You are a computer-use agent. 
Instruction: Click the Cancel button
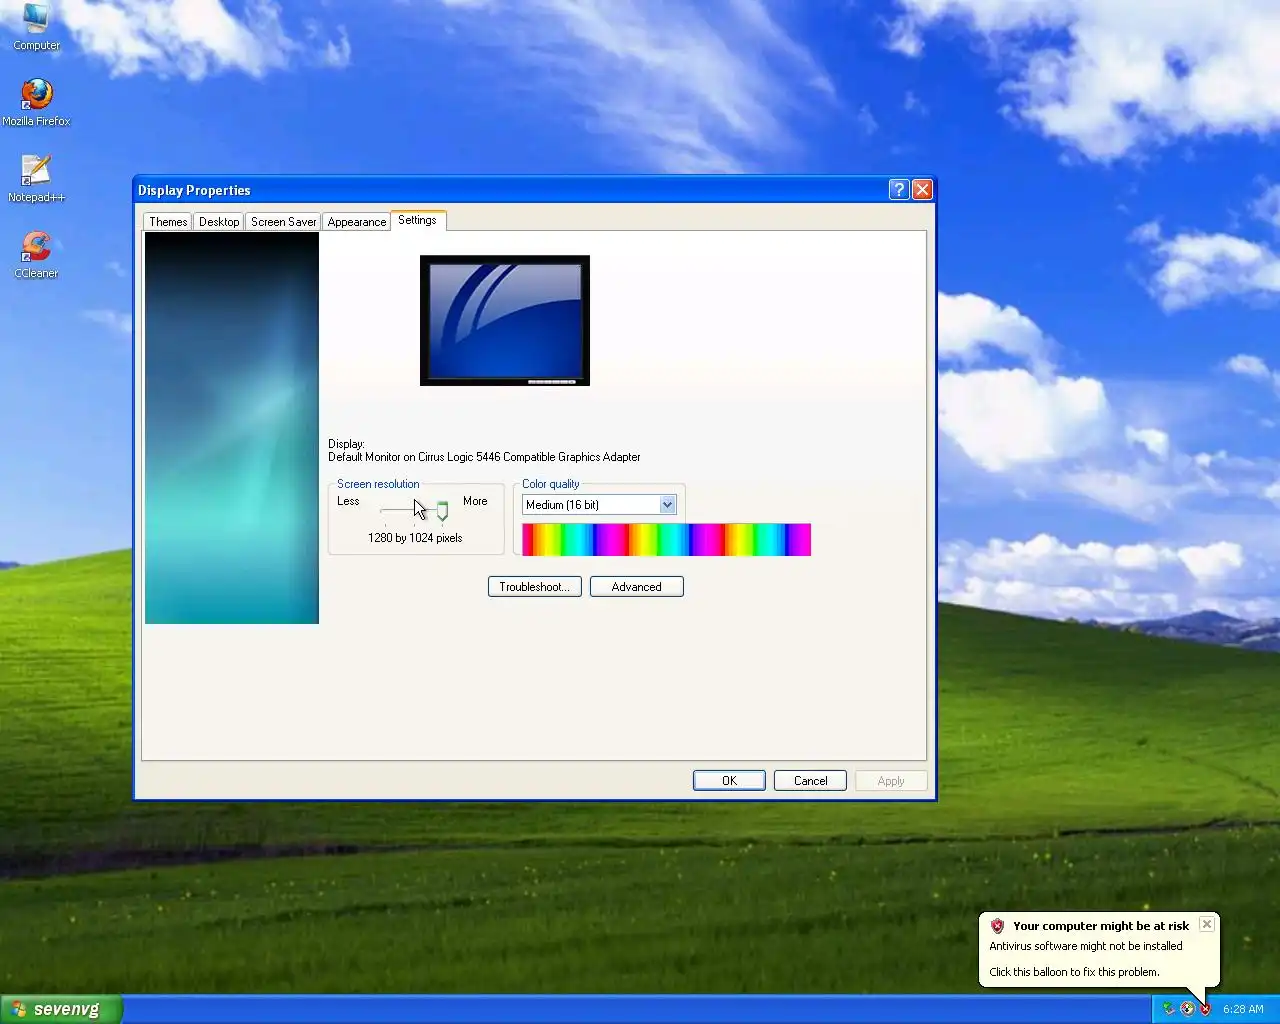pos(810,781)
